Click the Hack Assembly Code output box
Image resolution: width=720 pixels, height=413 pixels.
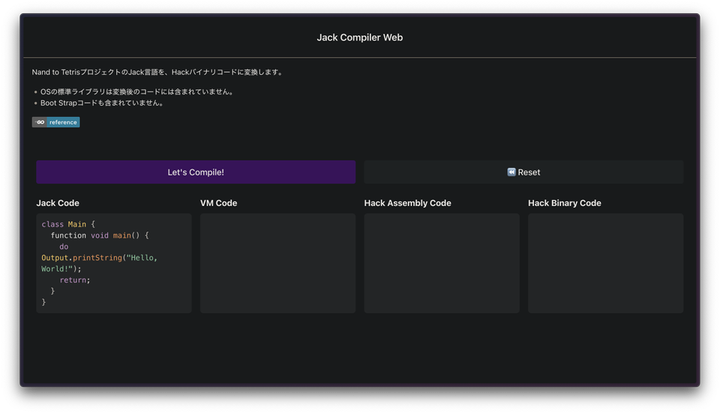point(441,263)
